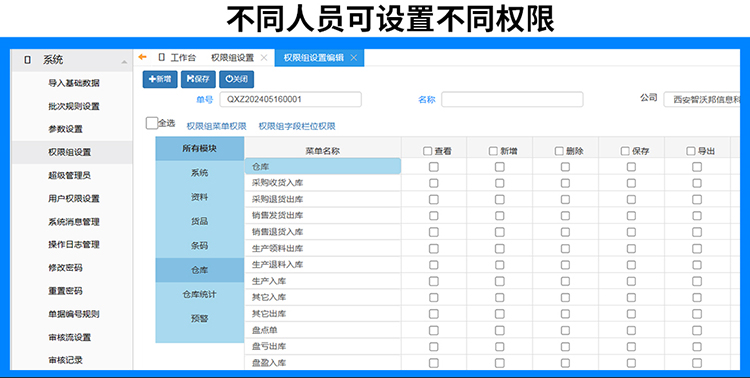Select 系统 in the blue module list
750x378 pixels.
[200, 173]
